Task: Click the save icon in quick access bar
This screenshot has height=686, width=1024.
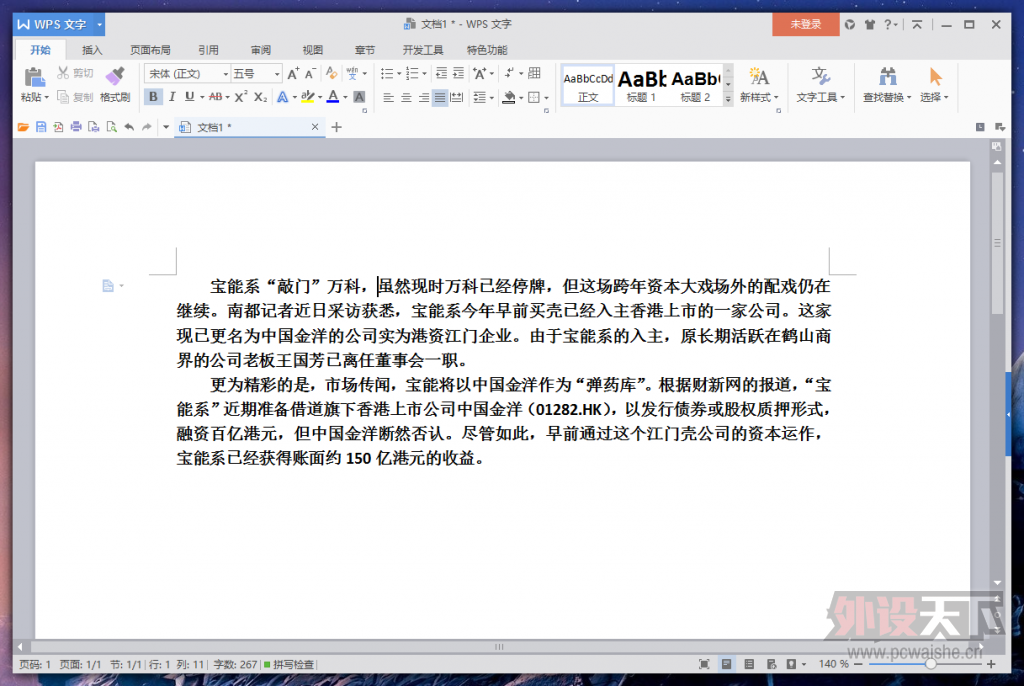Action: pyautogui.click(x=41, y=127)
